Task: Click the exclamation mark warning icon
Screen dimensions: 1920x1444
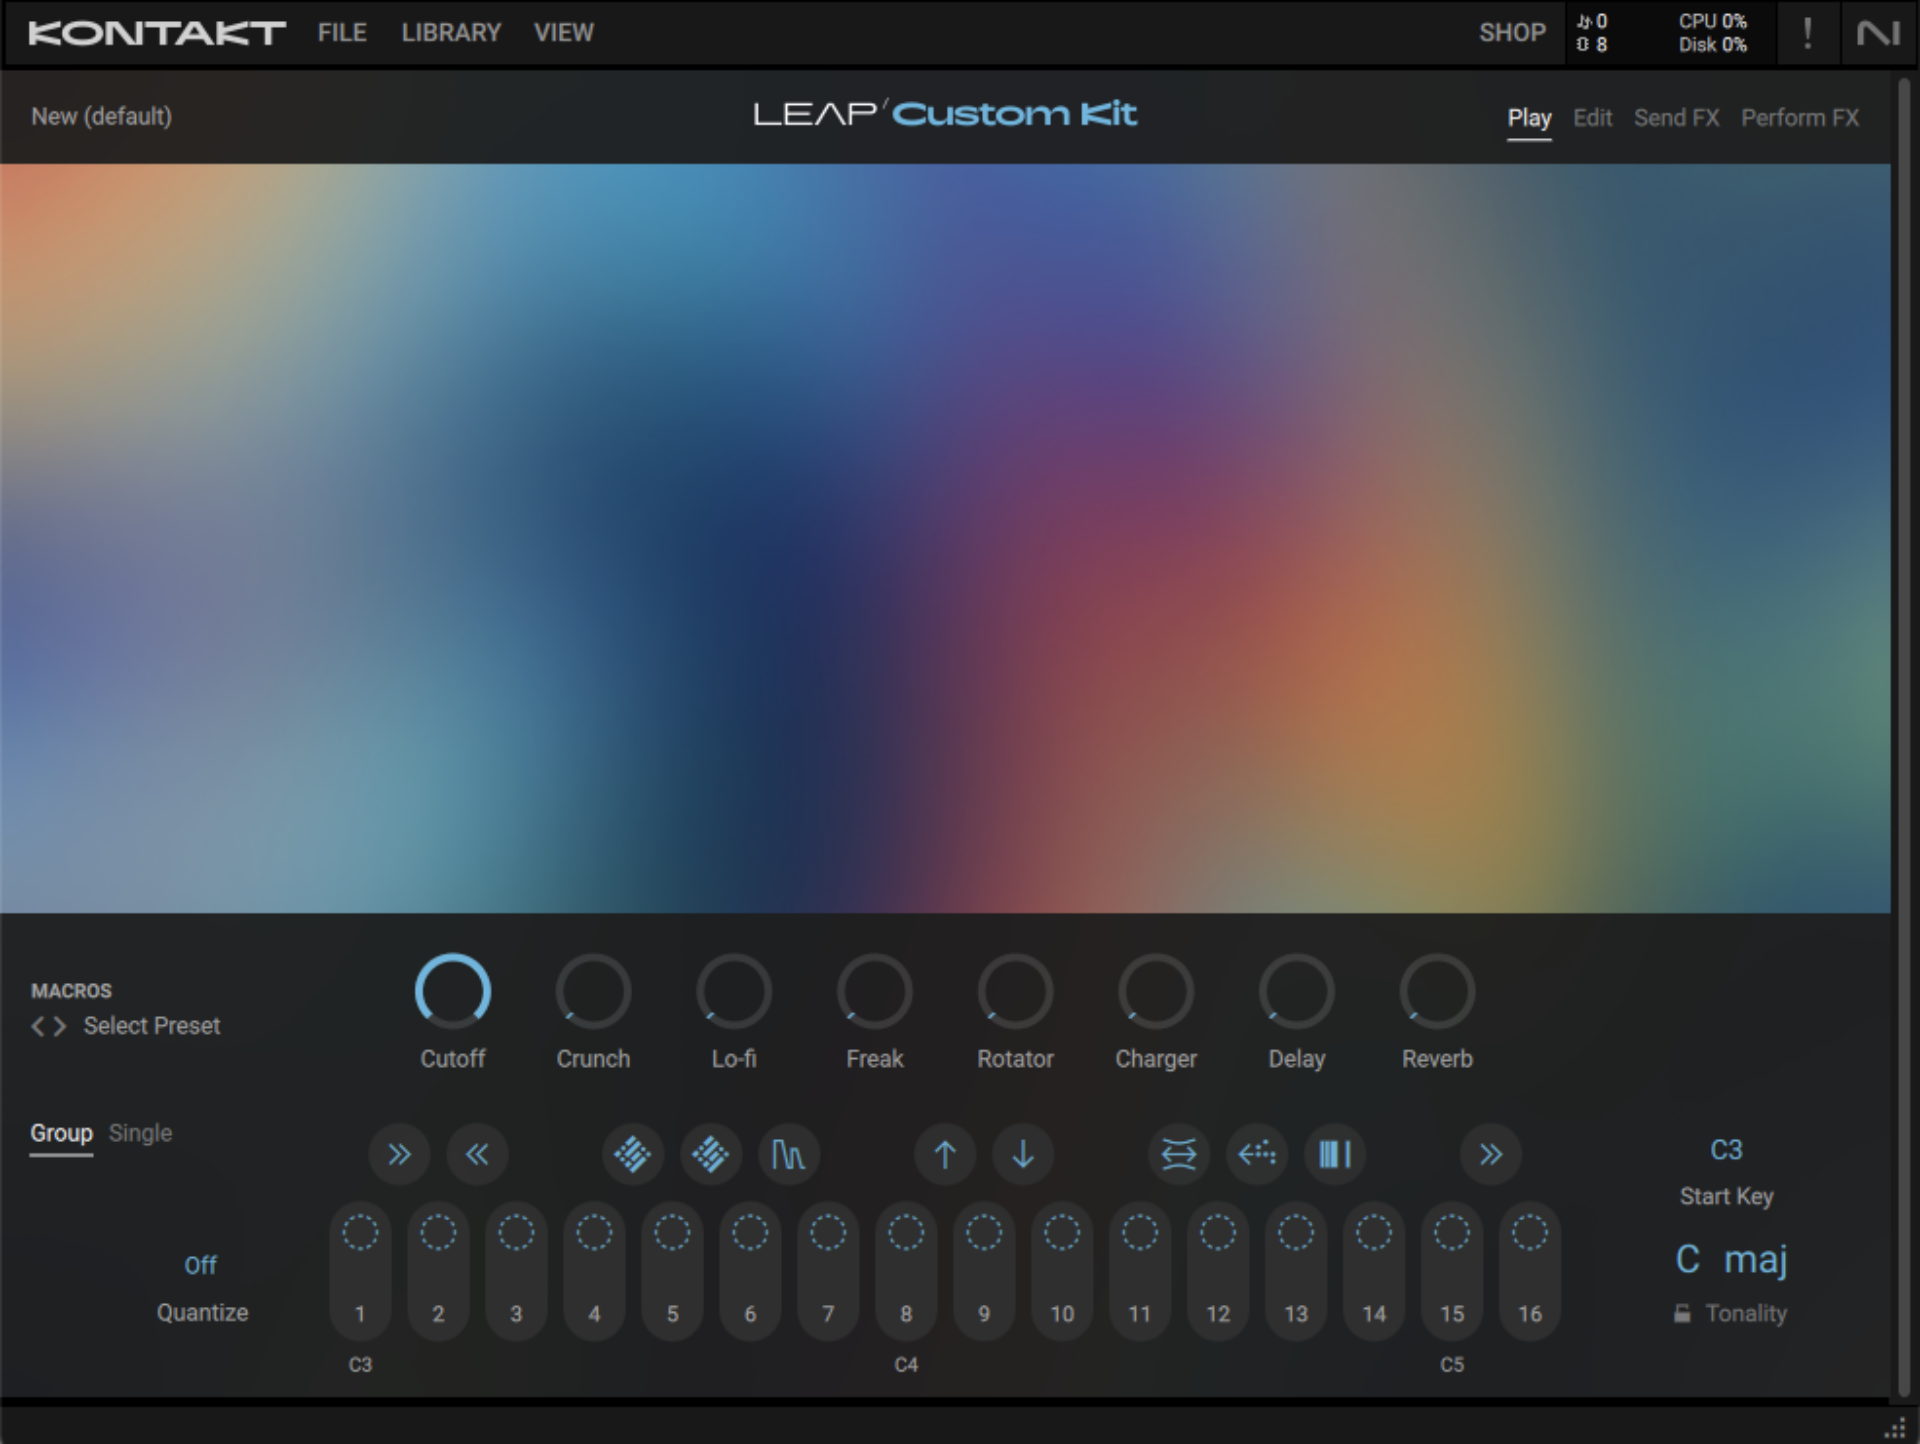Action: (x=1808, y=32)
